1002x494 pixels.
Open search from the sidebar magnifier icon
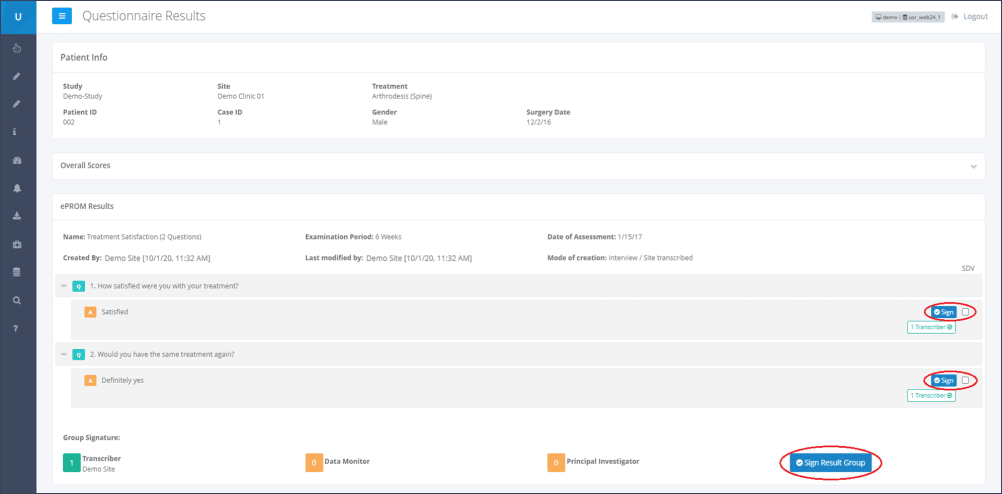click(17, 300)
